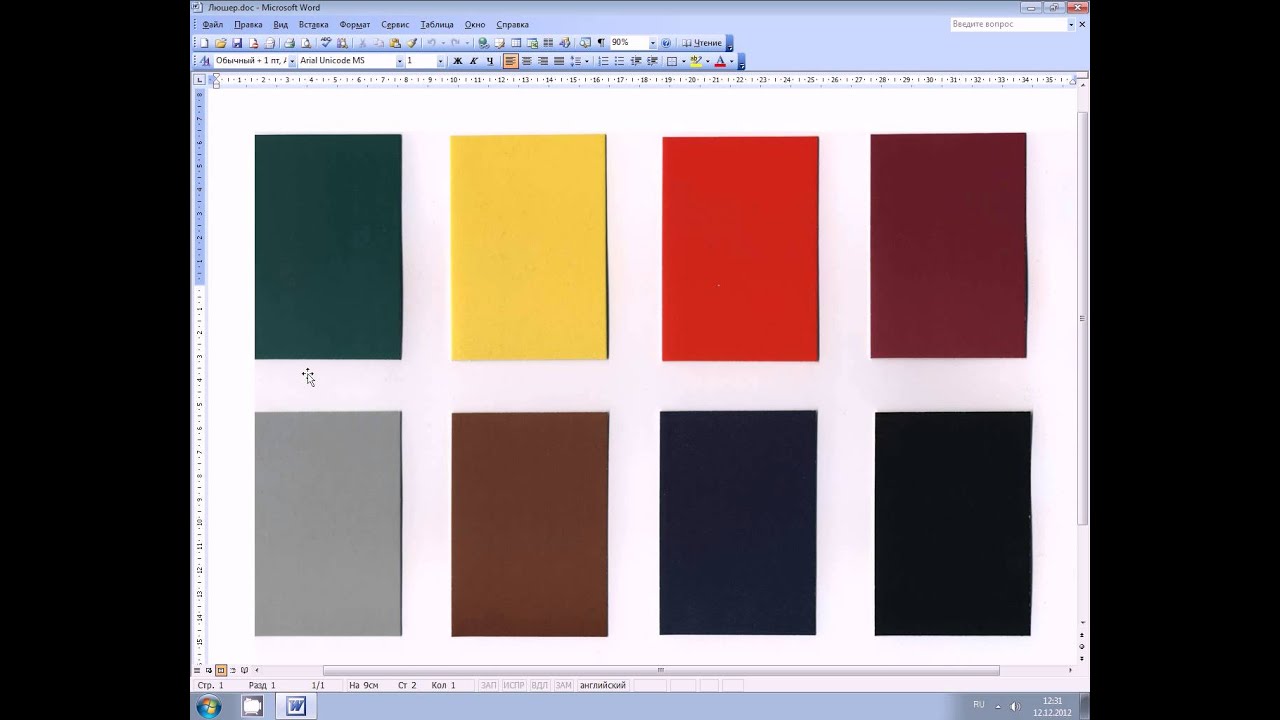Justify text alignment
The image size is (1280, 720).
(x=559, y=61)
